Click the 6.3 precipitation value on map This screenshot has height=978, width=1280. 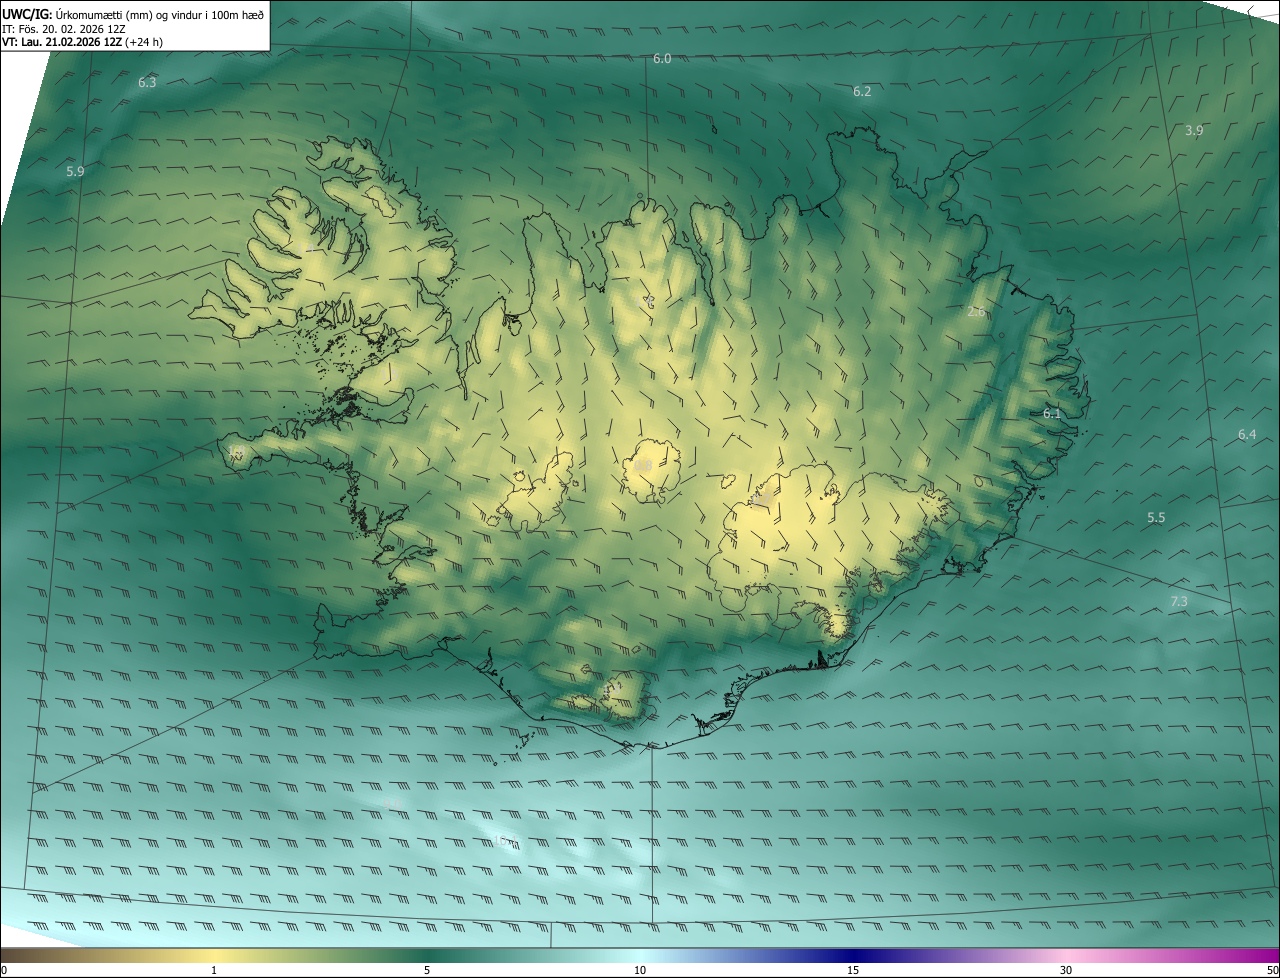click(x=147, y=82)
